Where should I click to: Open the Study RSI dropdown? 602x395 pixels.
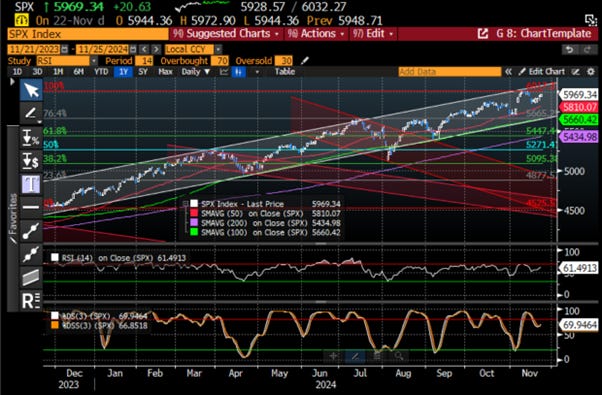click(67, 61)
